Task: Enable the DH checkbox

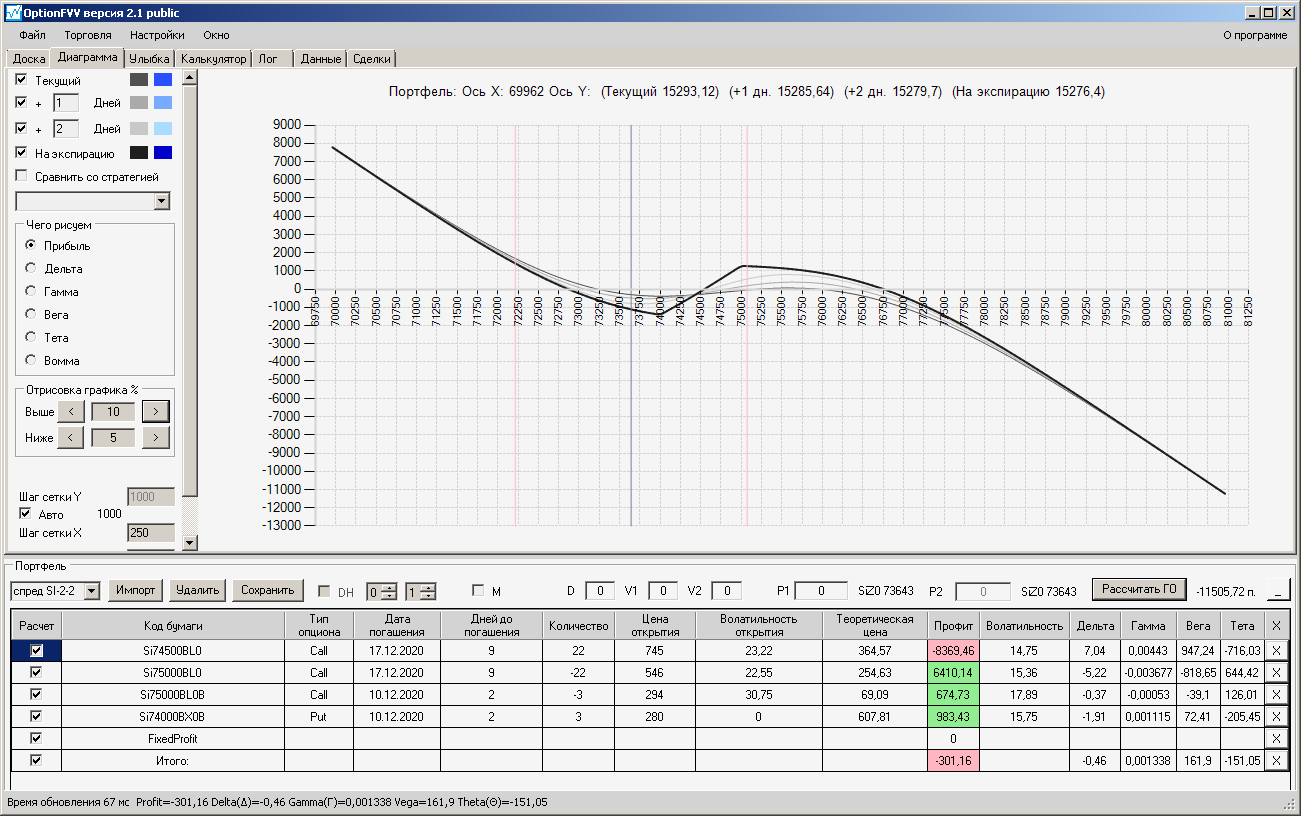Action: tap(324, 592)
